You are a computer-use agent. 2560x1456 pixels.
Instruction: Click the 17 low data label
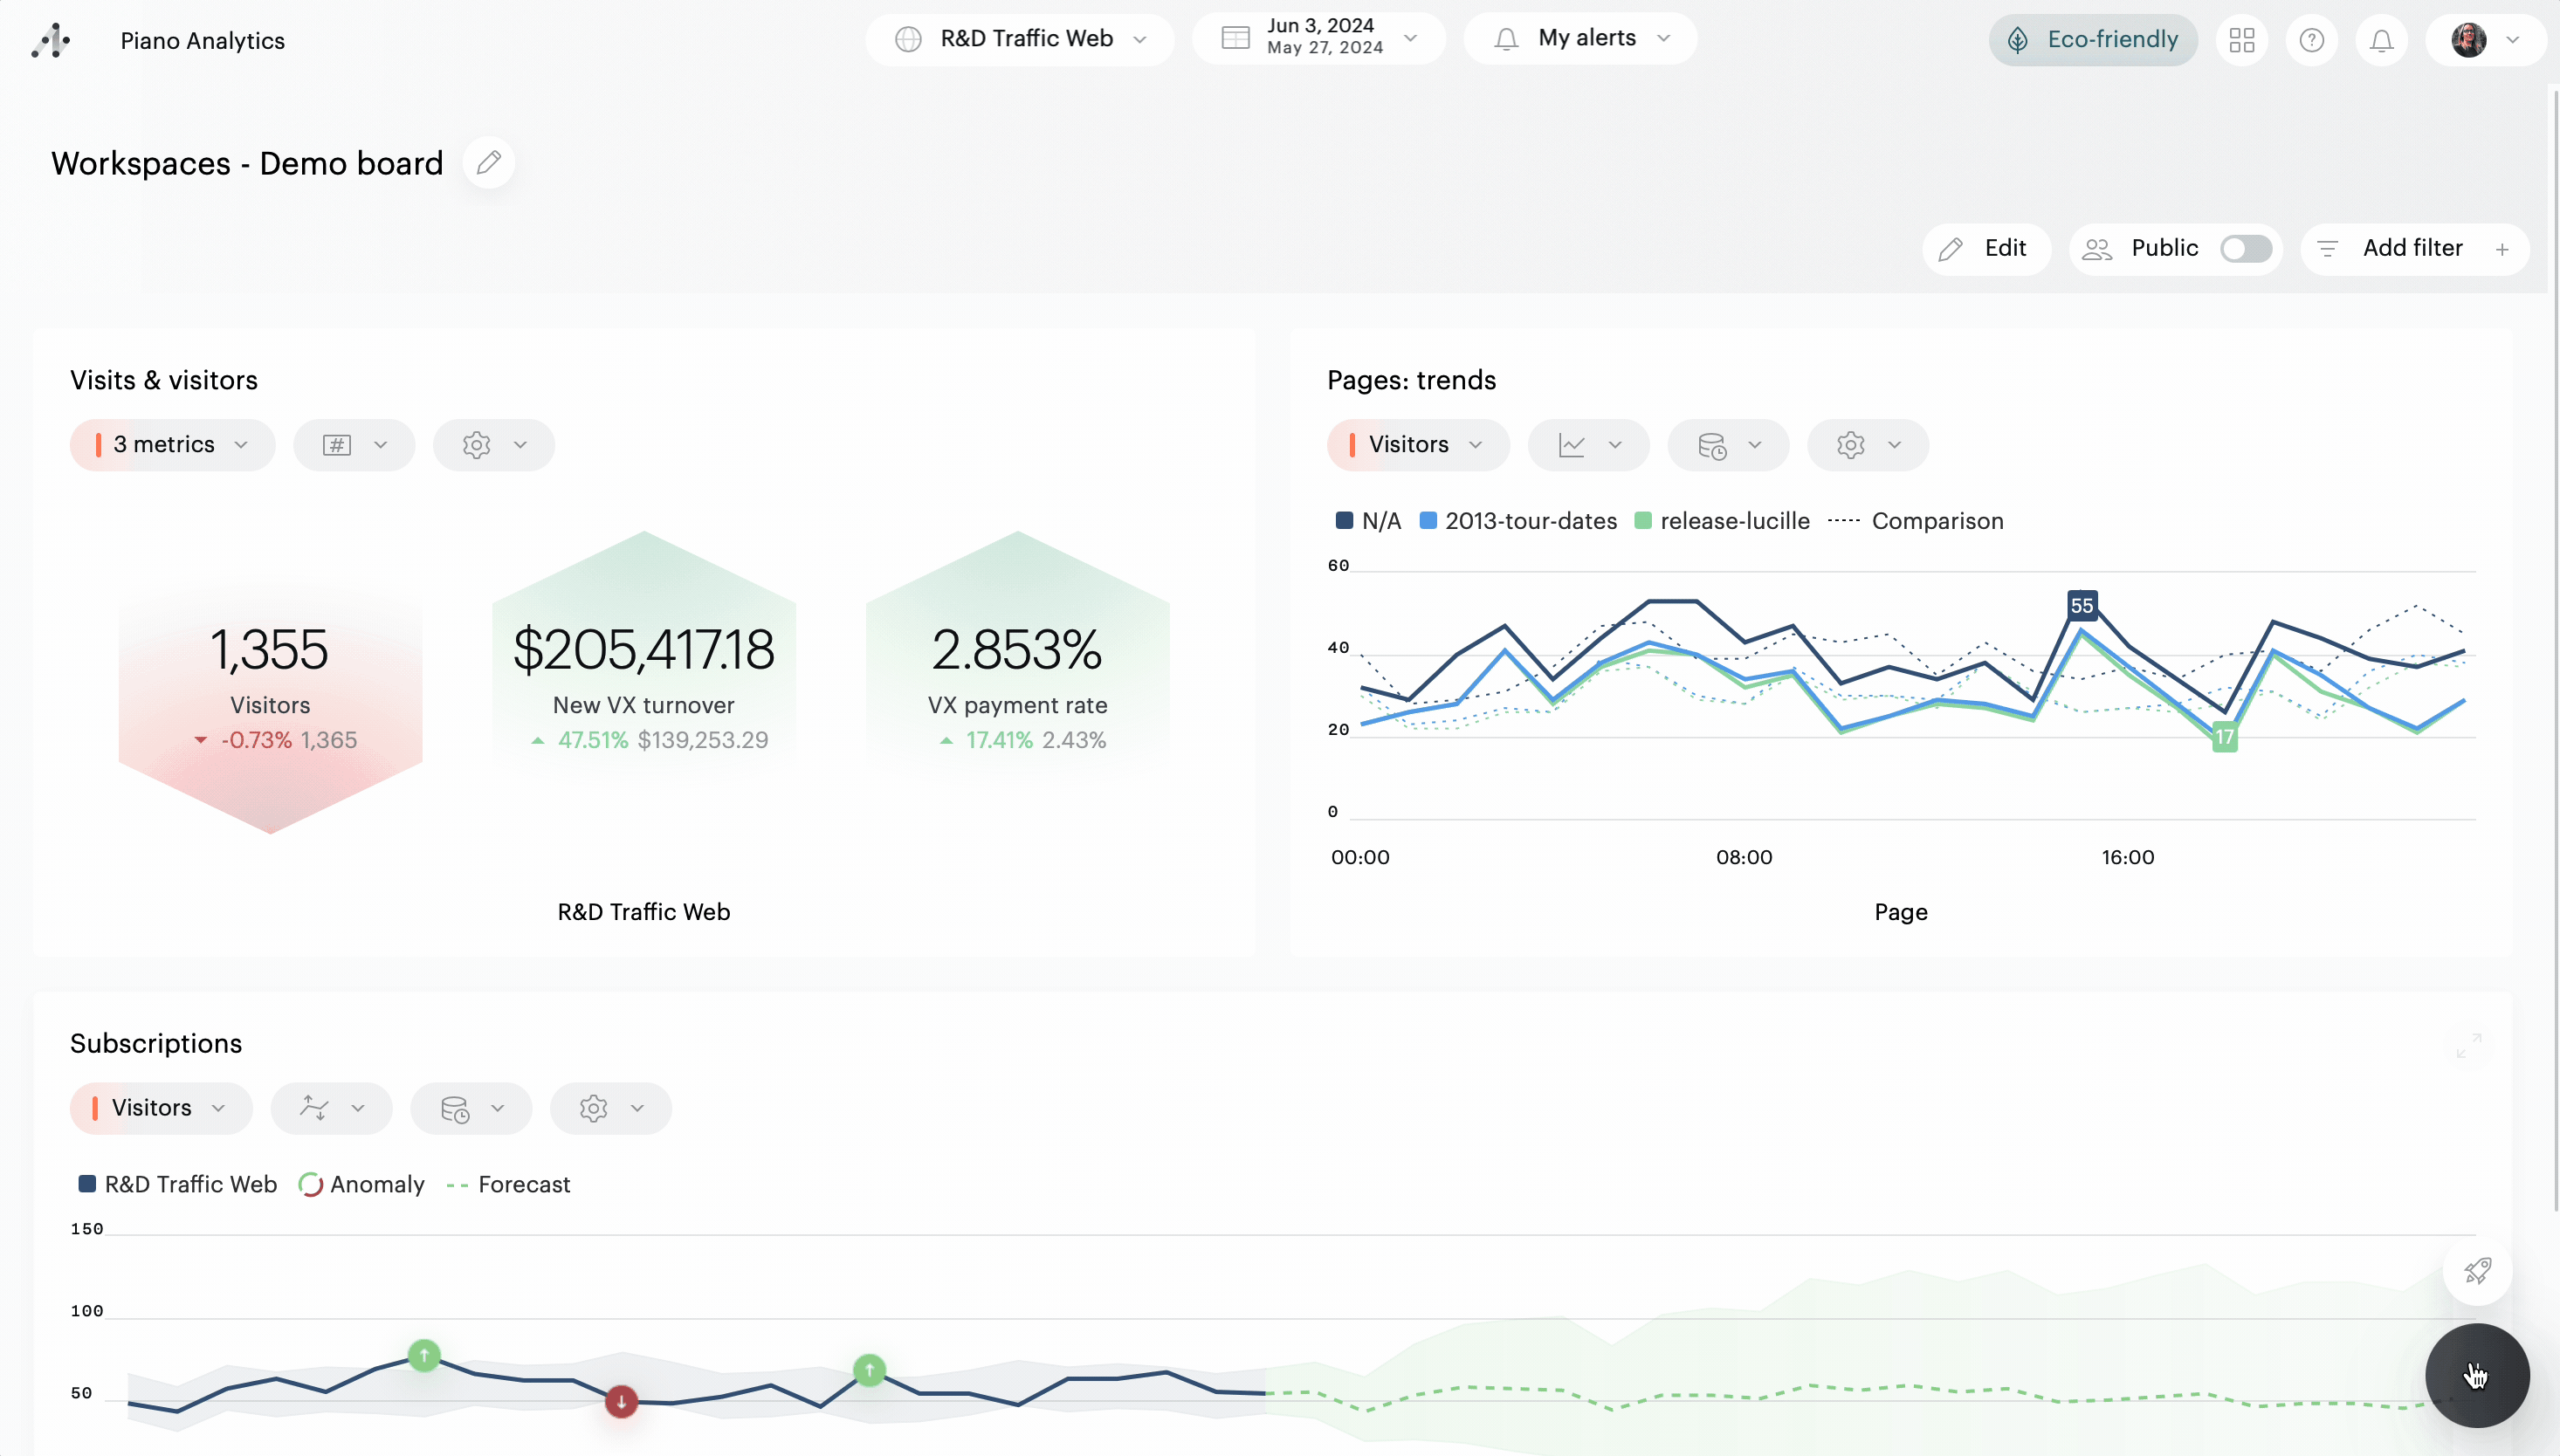coord(2224,737)
